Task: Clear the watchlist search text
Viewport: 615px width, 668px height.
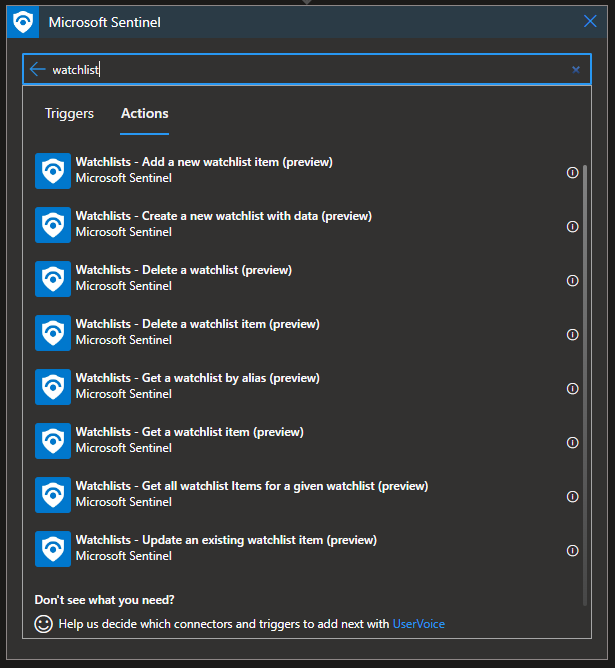Action: pos(576,69)
